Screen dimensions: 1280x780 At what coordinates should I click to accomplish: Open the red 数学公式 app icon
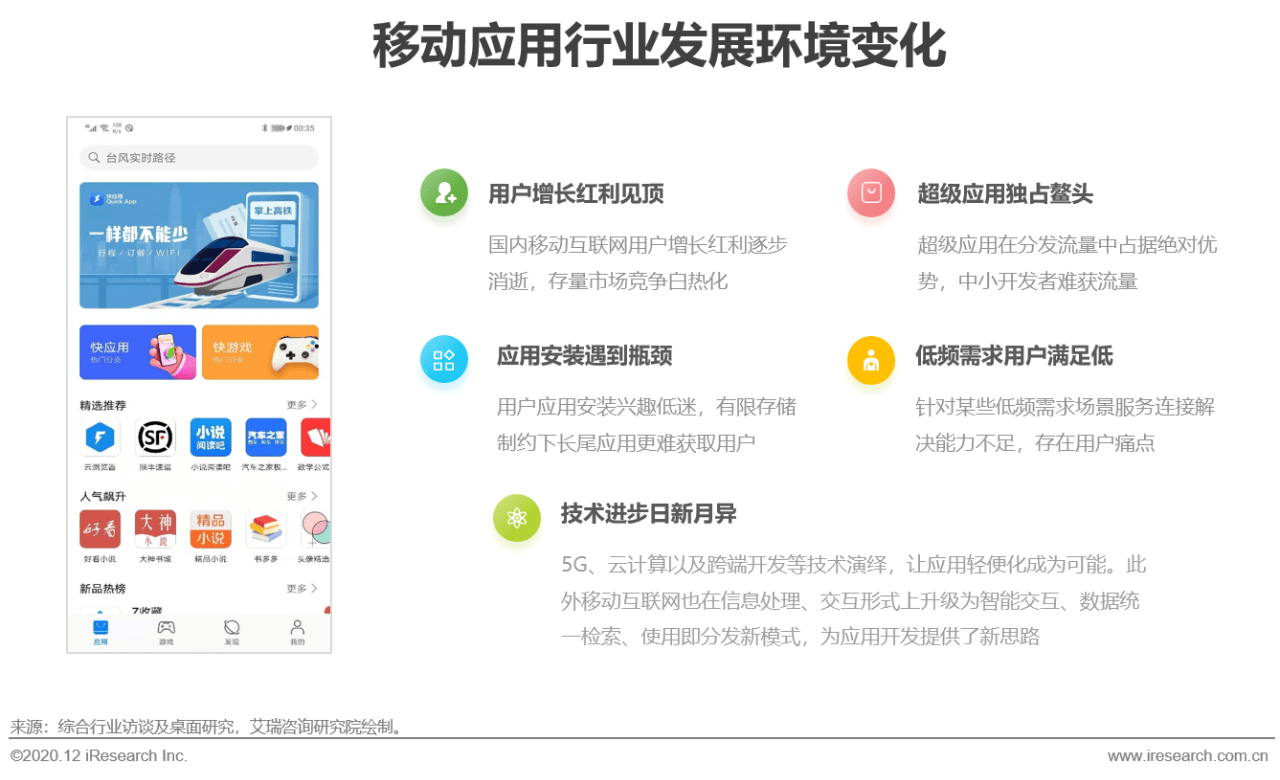(316, 438)
